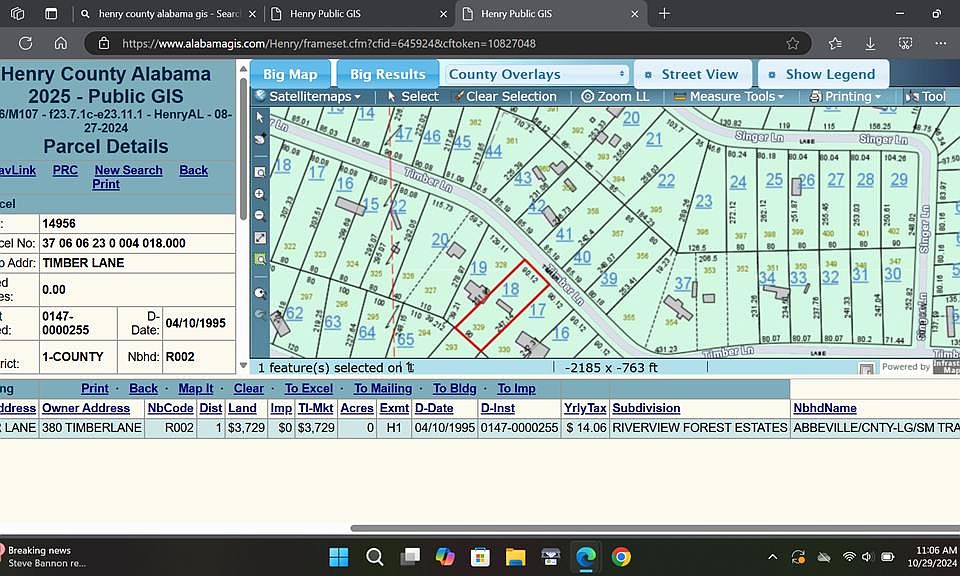Select the arrow pointer tool in map sidebar
Screen dimensions: 960x576
pos(260,117)
